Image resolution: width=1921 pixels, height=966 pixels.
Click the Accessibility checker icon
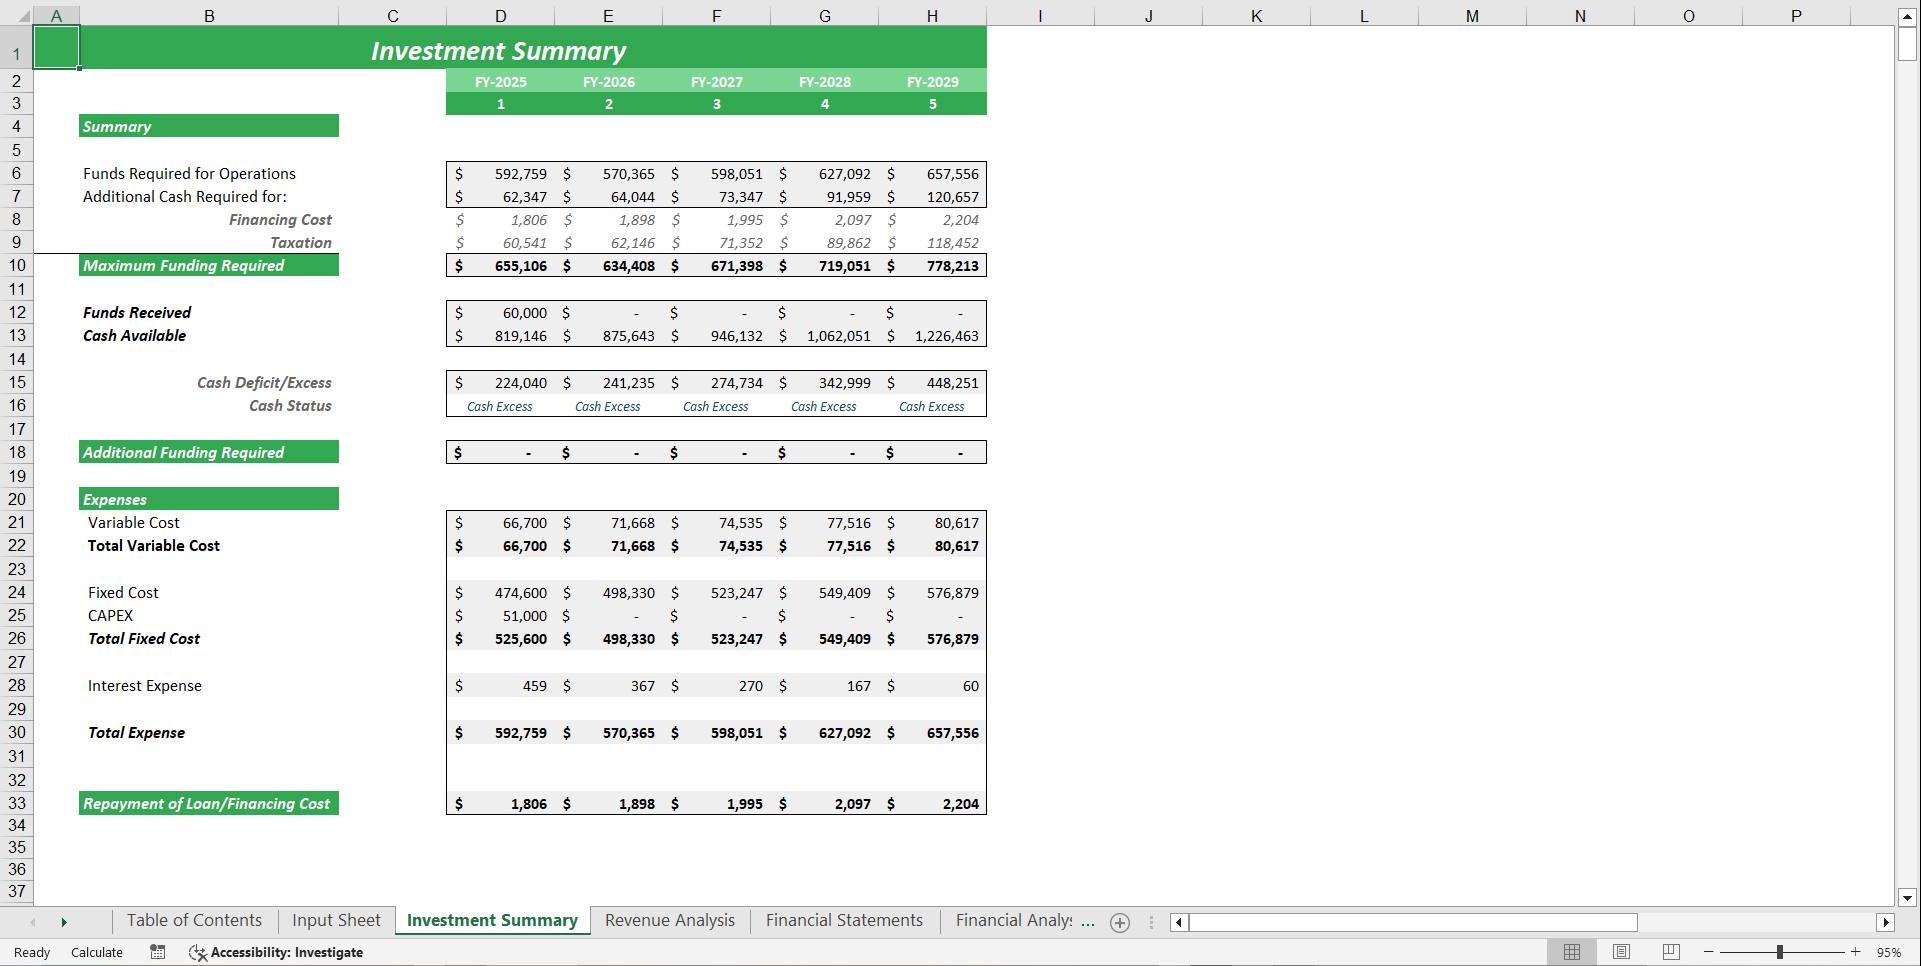tap(197, 952)
